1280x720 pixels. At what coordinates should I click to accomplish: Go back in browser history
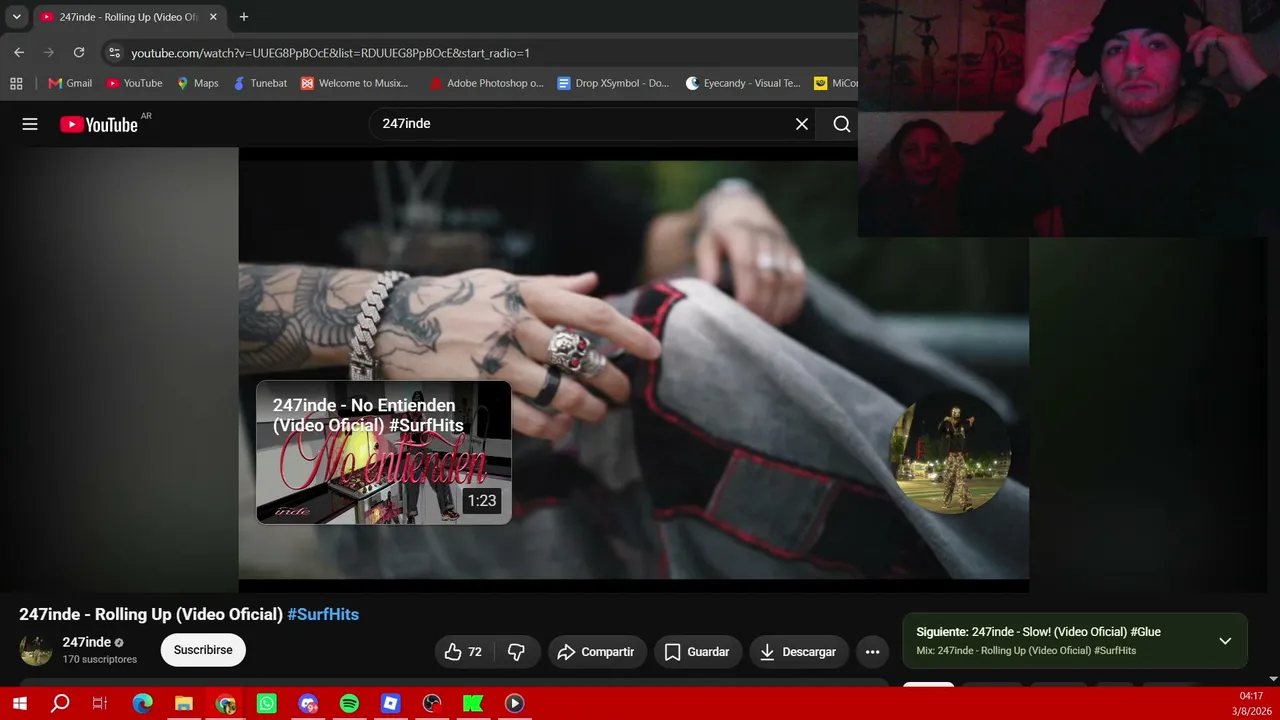tap(19, 52)
